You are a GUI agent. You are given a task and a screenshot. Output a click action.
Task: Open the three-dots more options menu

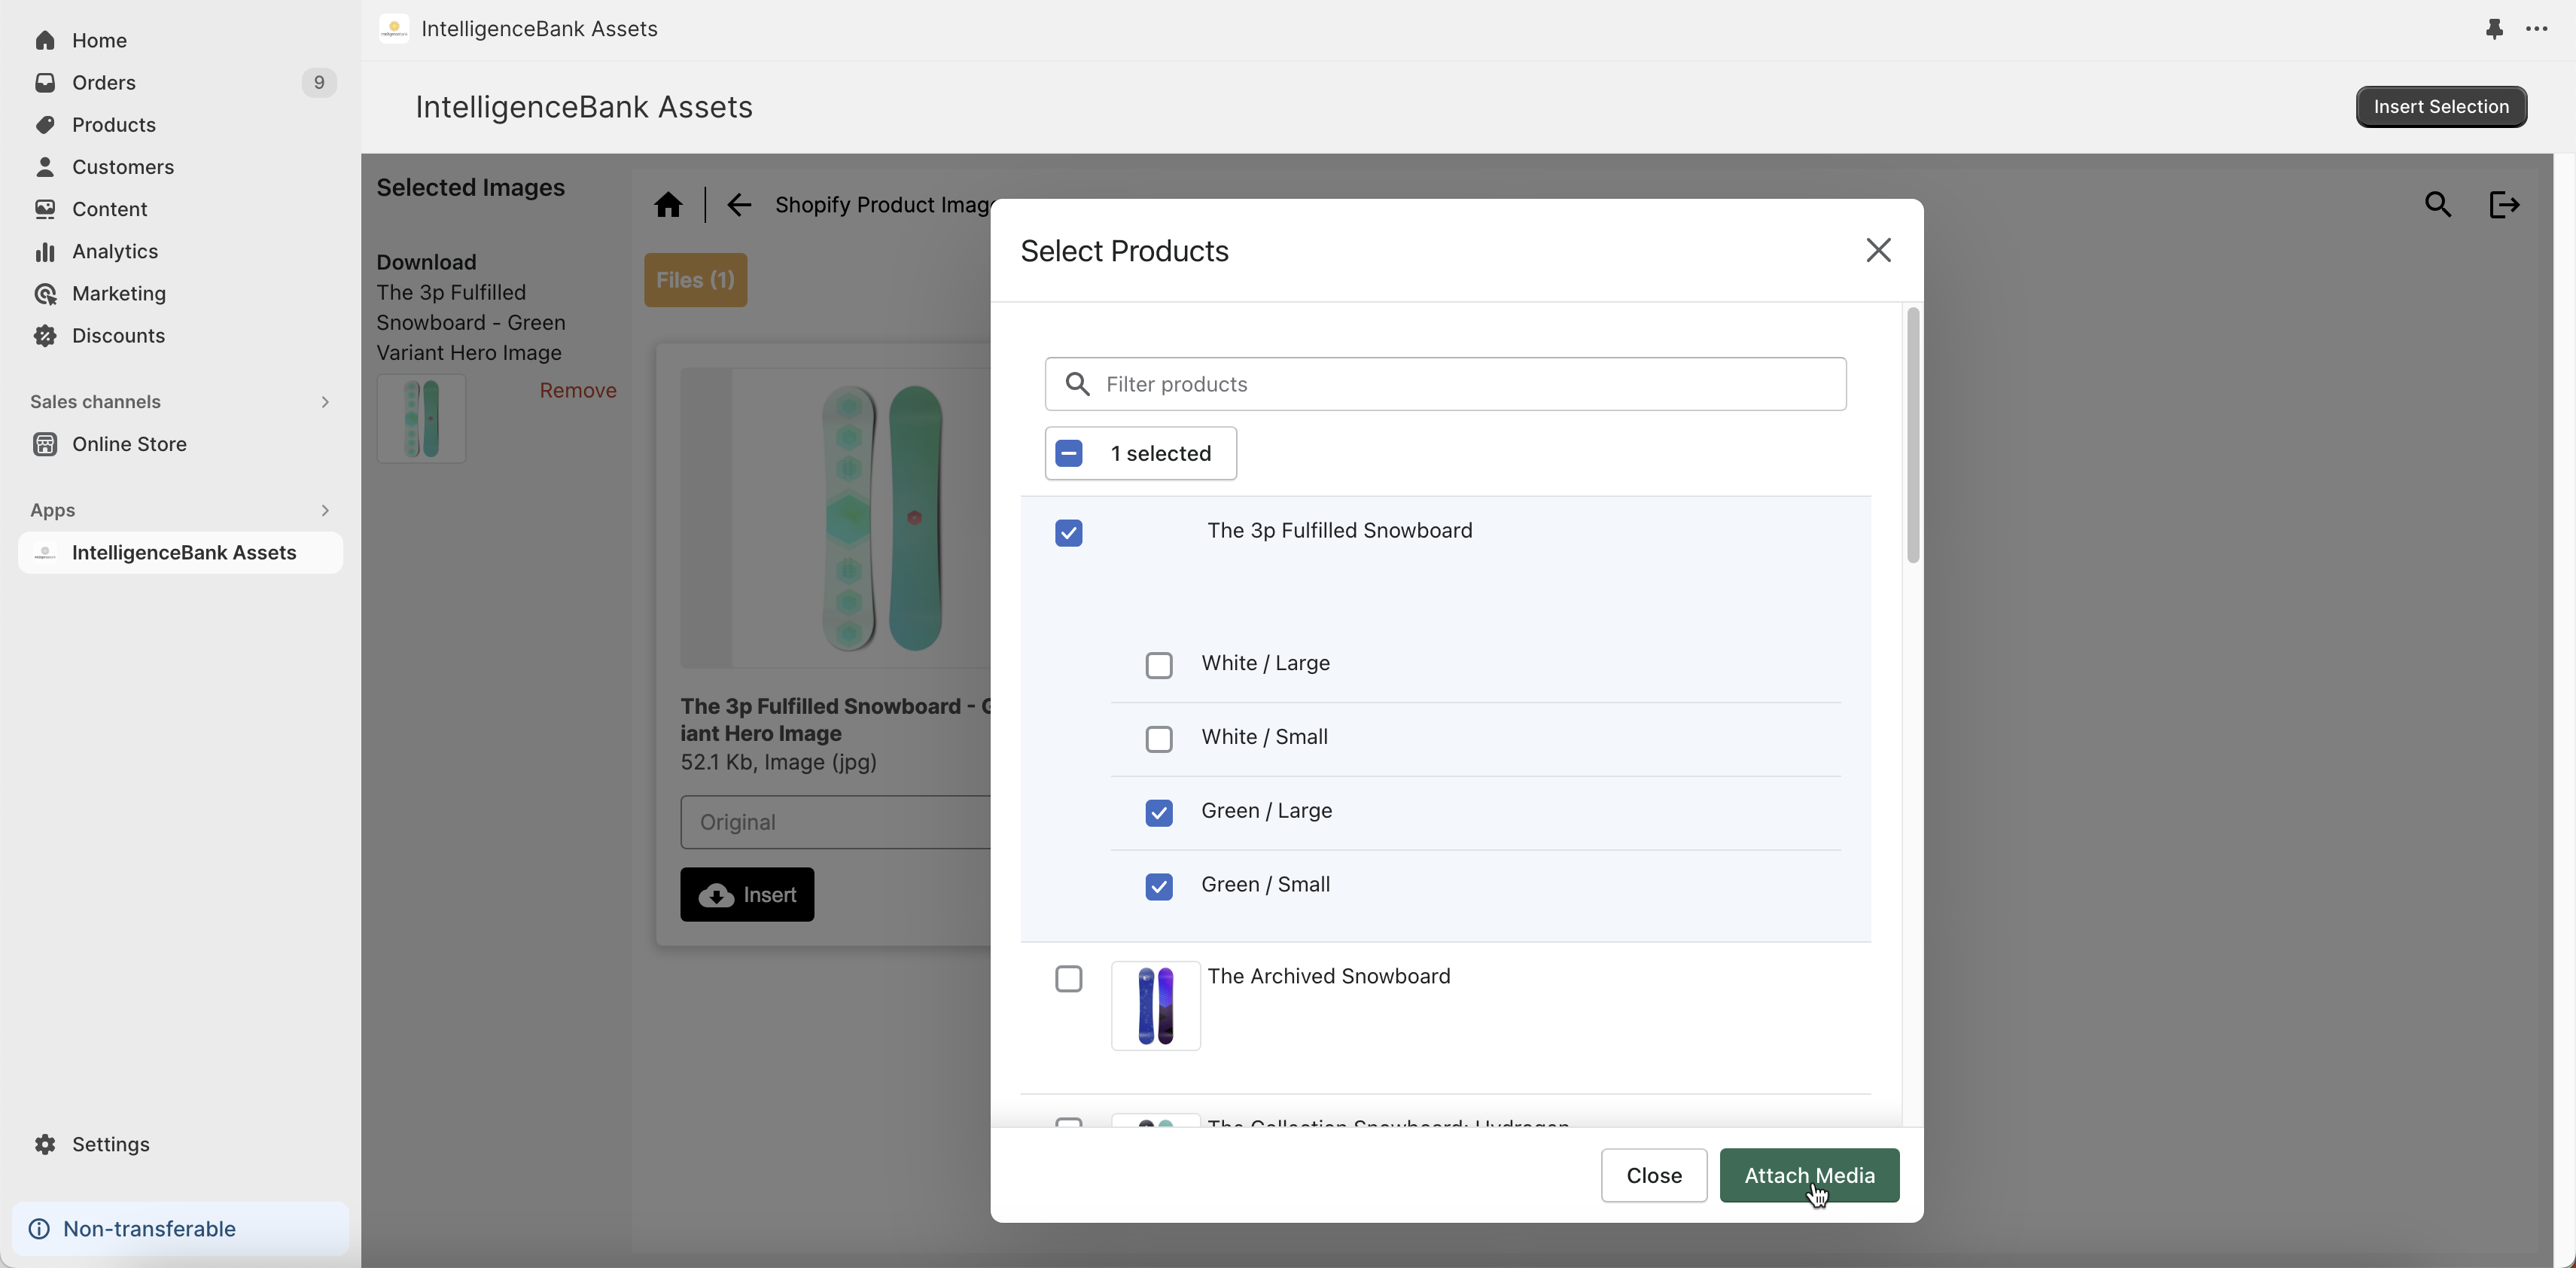pyautogui.click(x=2536, y=29)
